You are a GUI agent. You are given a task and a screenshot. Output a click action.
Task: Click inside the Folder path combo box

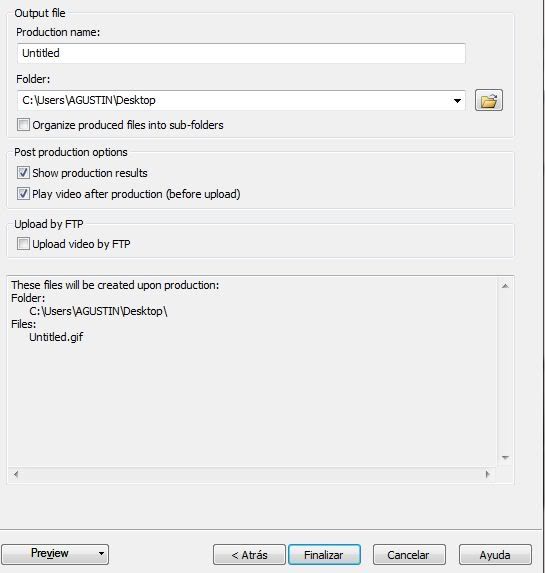tap(234, 100)
